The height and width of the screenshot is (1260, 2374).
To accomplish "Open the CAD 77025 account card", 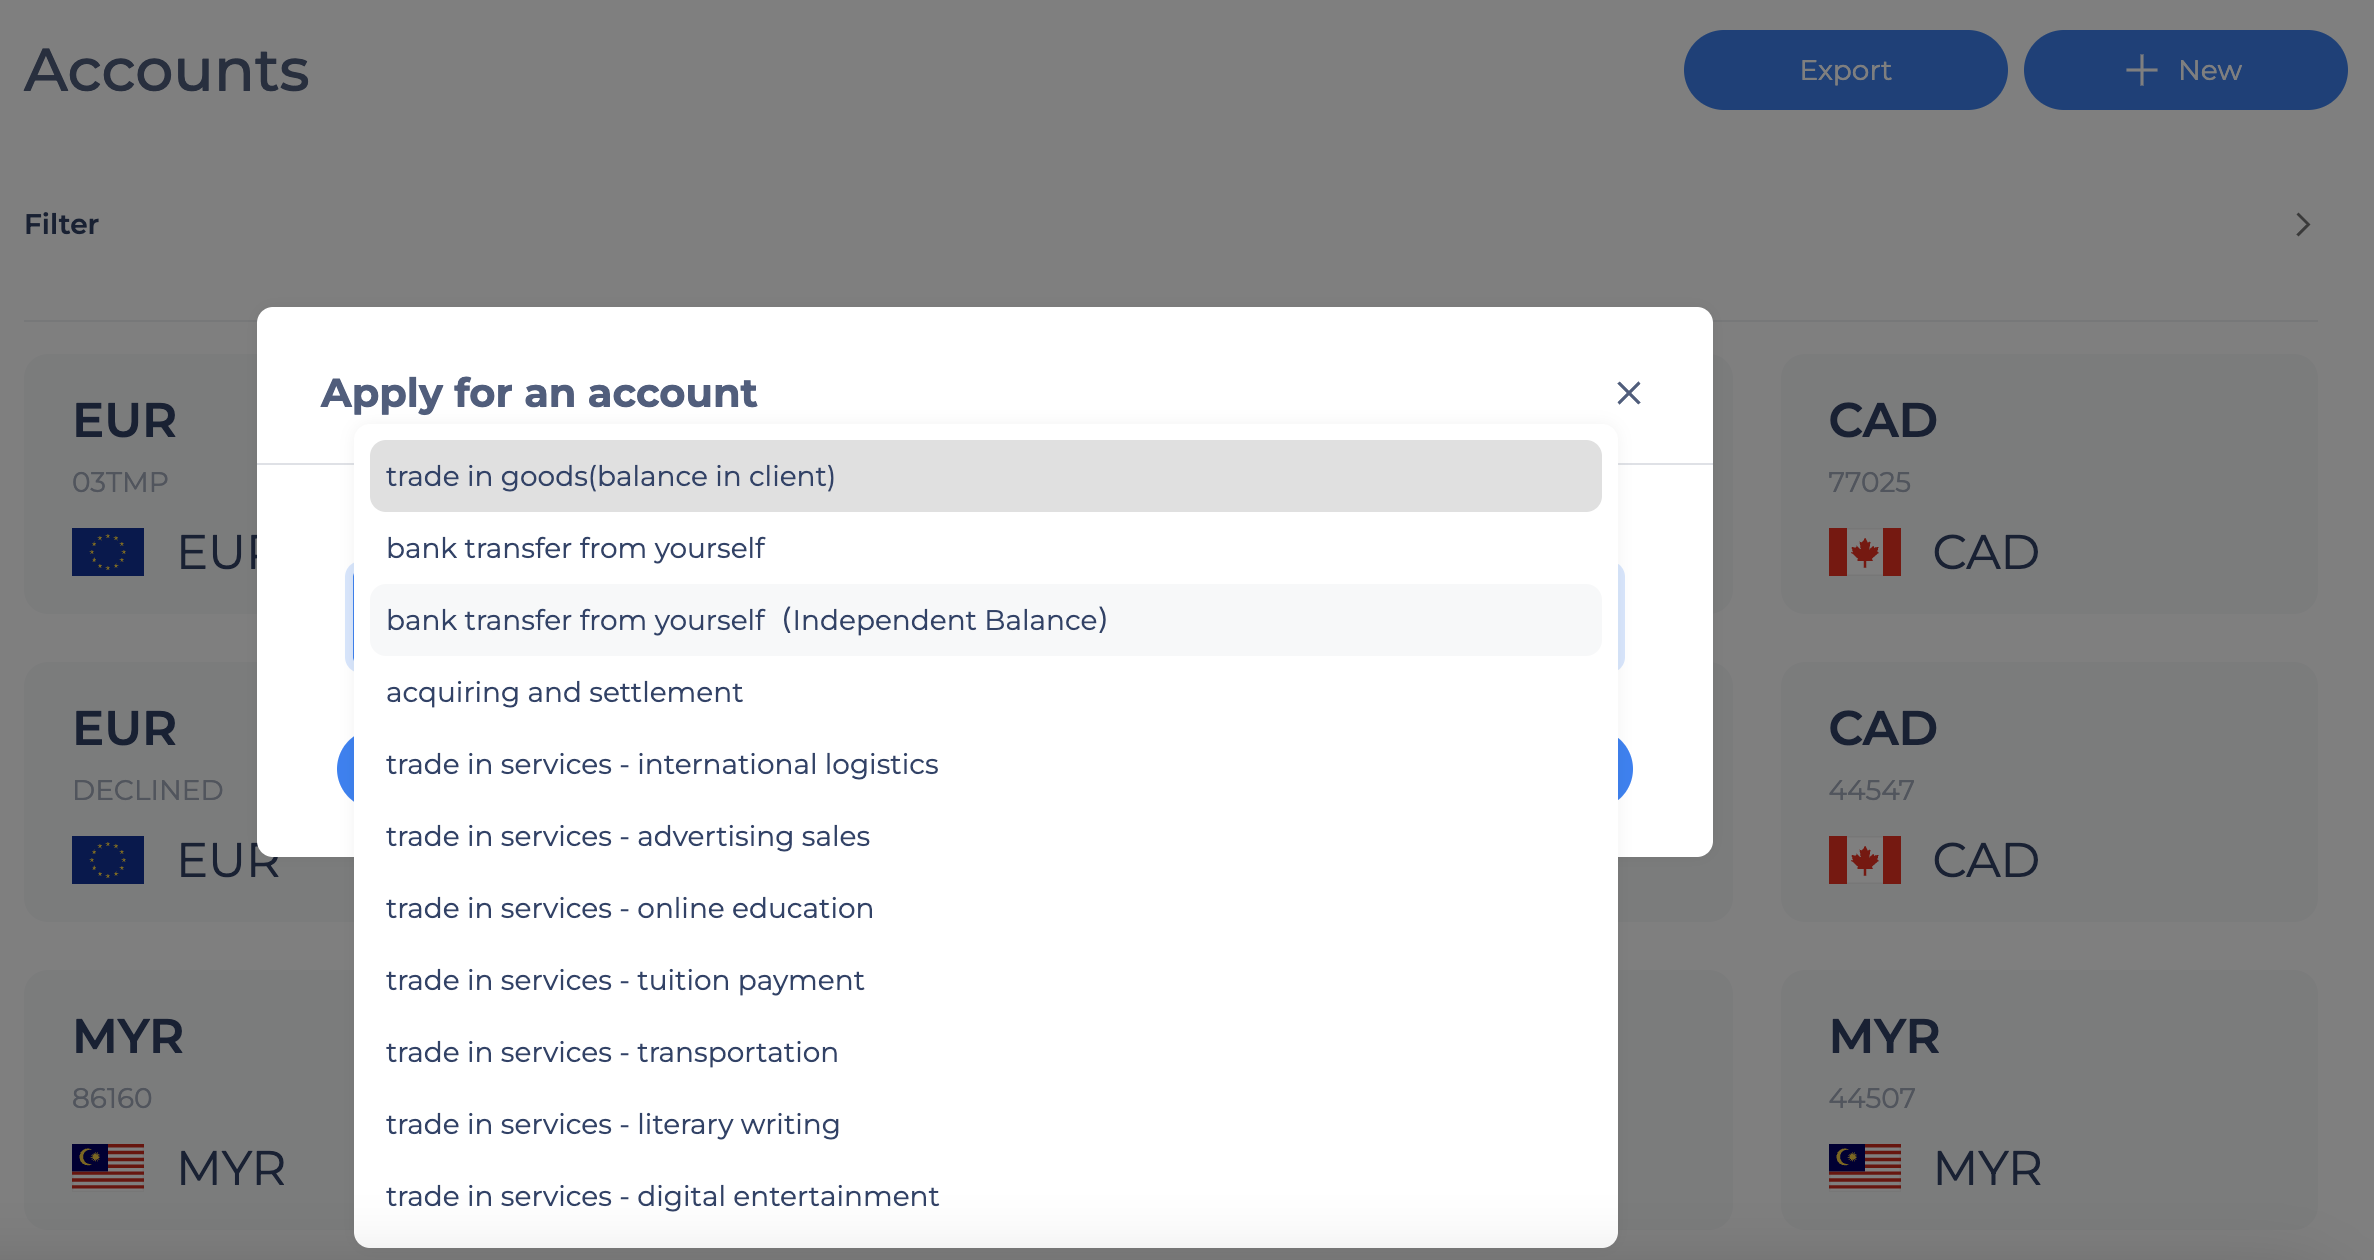I will click(2048, 484).
